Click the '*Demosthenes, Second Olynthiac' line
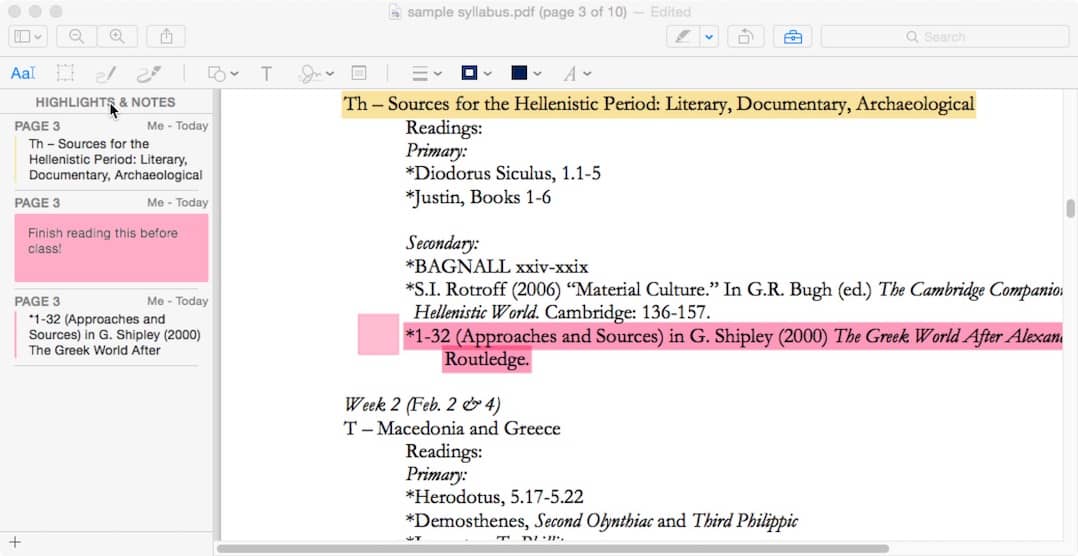The width and height of the screenshot is (1078, 556). pos(602,521)
